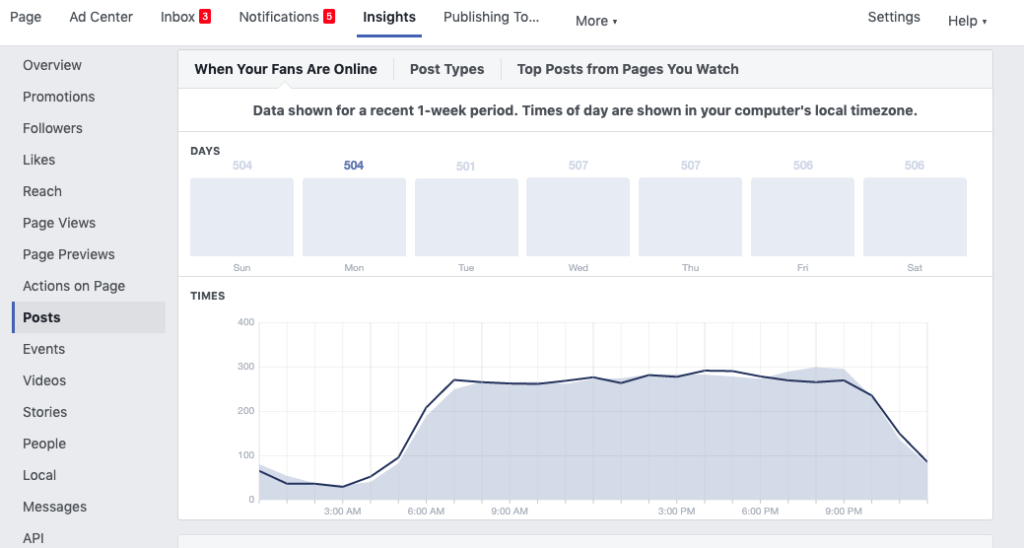1024x548 pixels.
Task: Select the Wednesday bar showing 507
Action: 578,217
